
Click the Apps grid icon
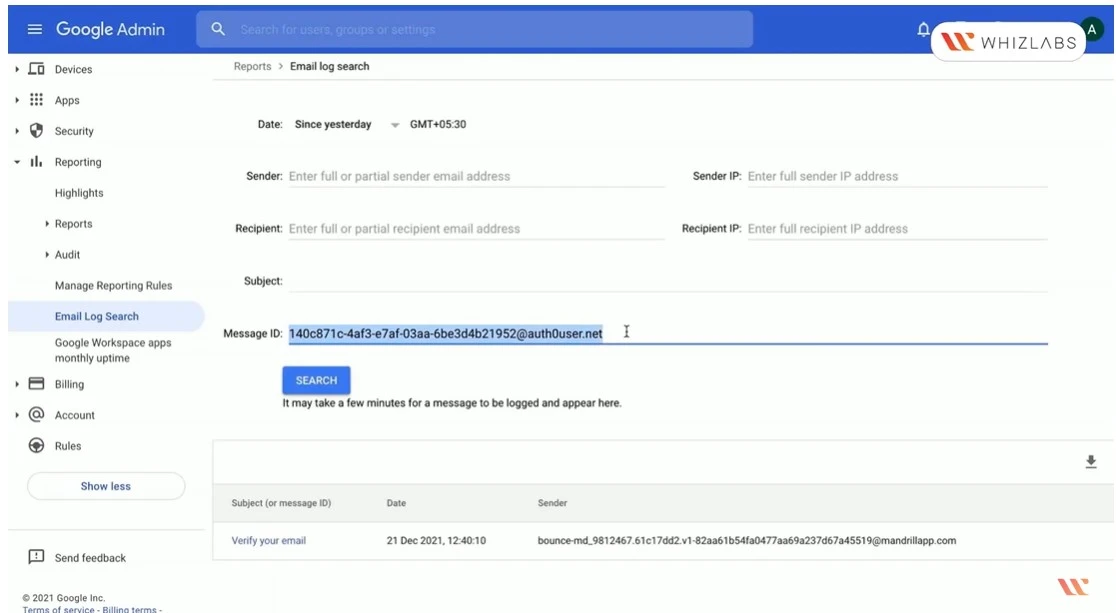point(36,100)
